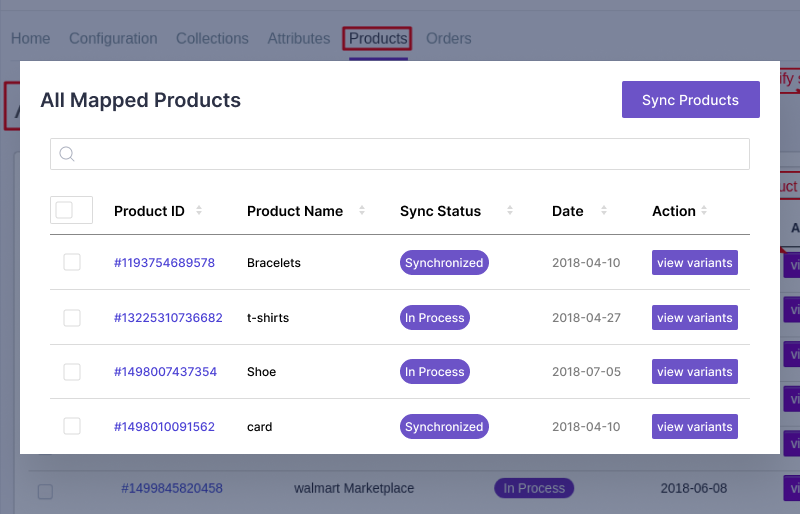Screen dimensions: 800x514
Task: Tick the Shoe row checkbox
Action: click(x=72, y=372)
